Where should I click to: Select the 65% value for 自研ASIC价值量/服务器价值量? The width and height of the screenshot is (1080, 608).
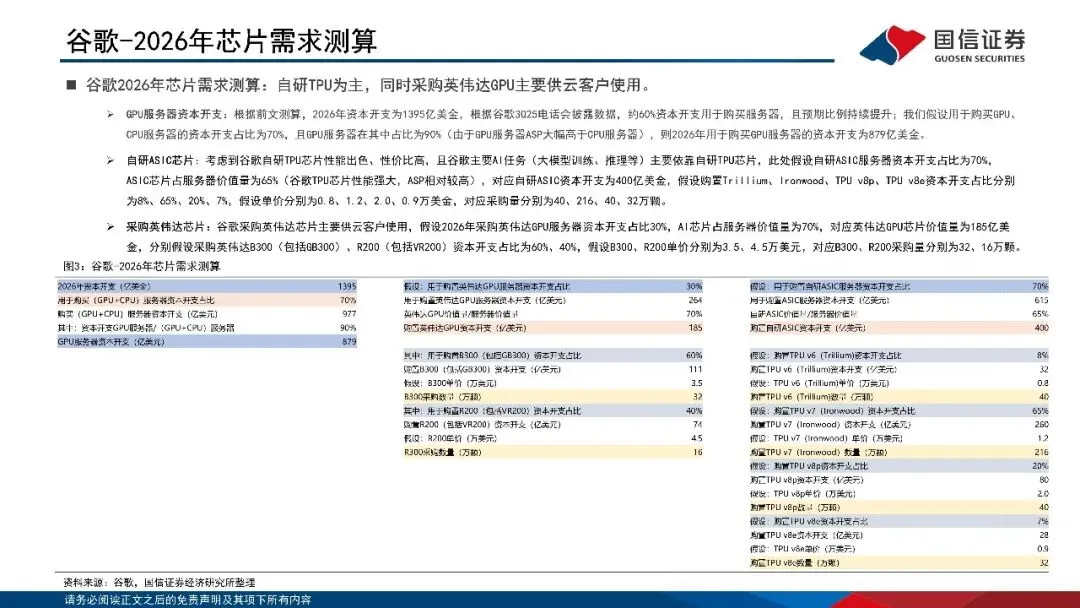click(x=1040, y=314)
